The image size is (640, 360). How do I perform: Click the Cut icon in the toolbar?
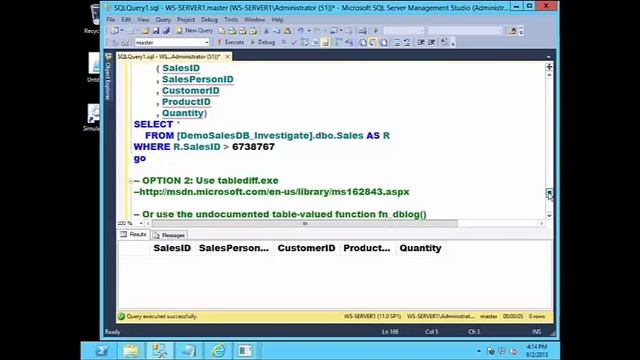(267, 31)
